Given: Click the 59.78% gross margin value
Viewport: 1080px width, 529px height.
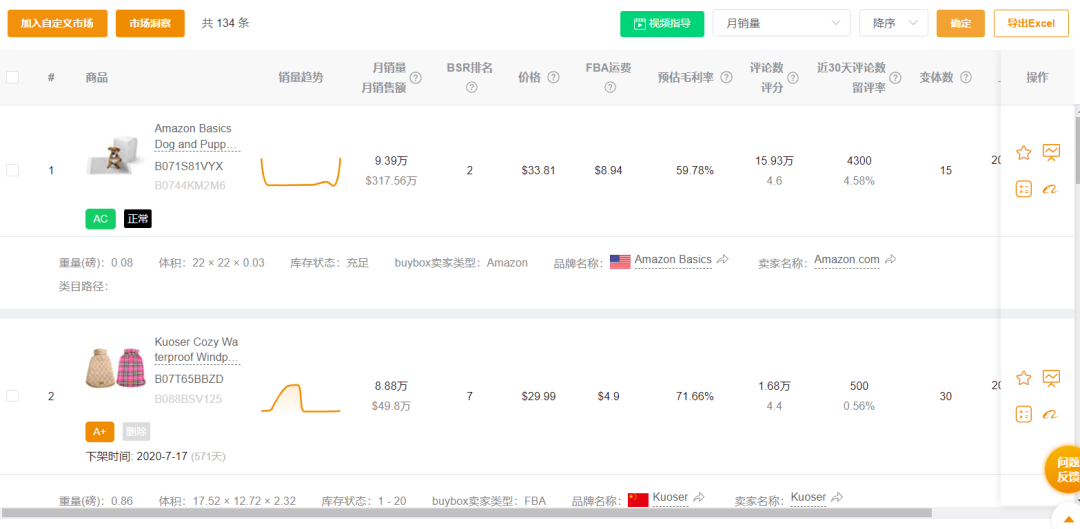Looking at the screenshot, I should (x=695, y=170).
